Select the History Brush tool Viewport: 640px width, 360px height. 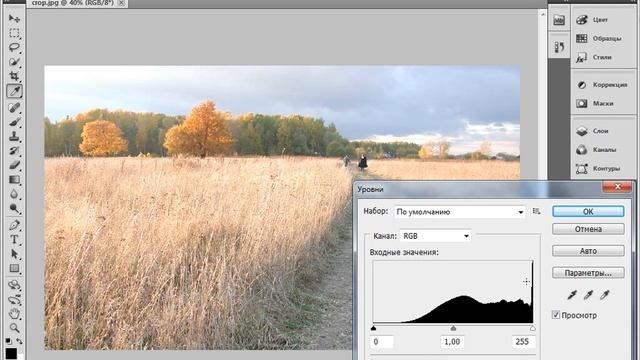pos(14,151)
